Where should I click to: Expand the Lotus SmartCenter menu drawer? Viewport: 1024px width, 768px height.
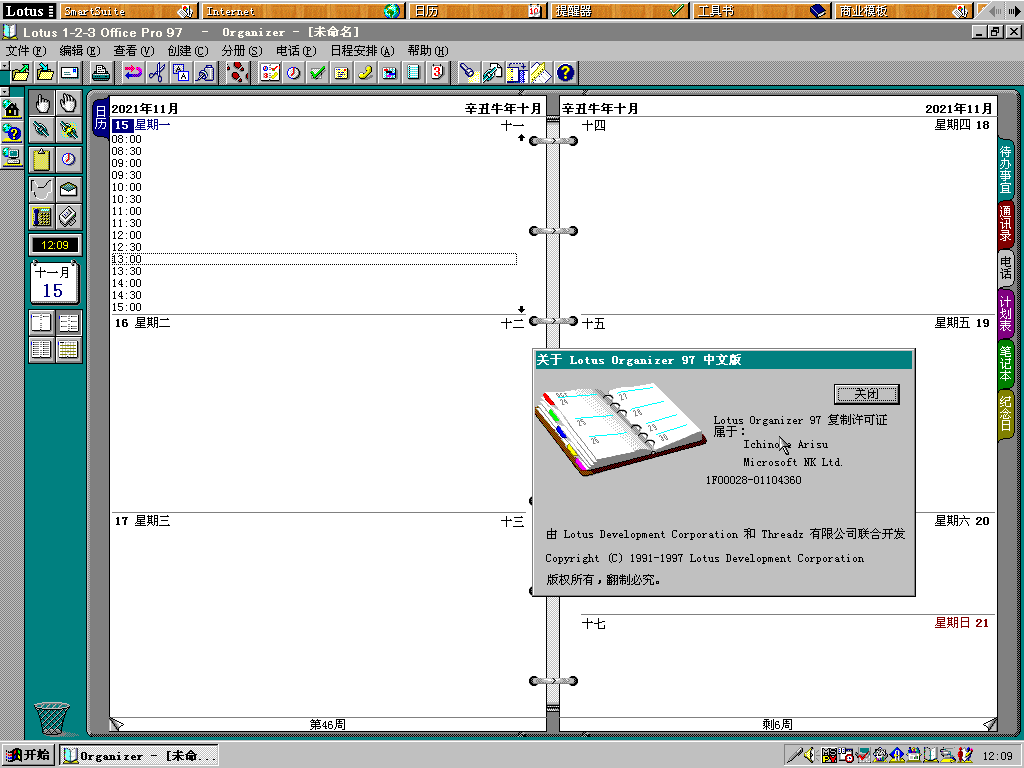[29, 10]
